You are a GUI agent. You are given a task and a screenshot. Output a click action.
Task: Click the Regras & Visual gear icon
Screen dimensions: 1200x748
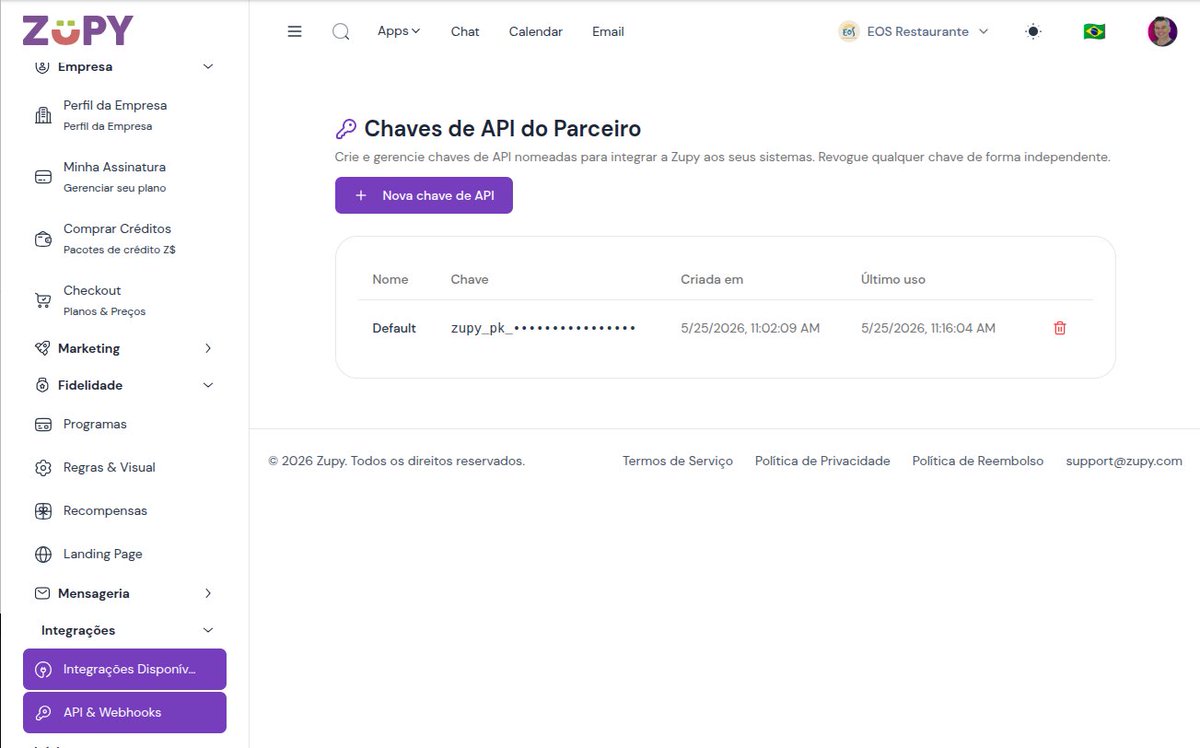[x=43, y=468]
